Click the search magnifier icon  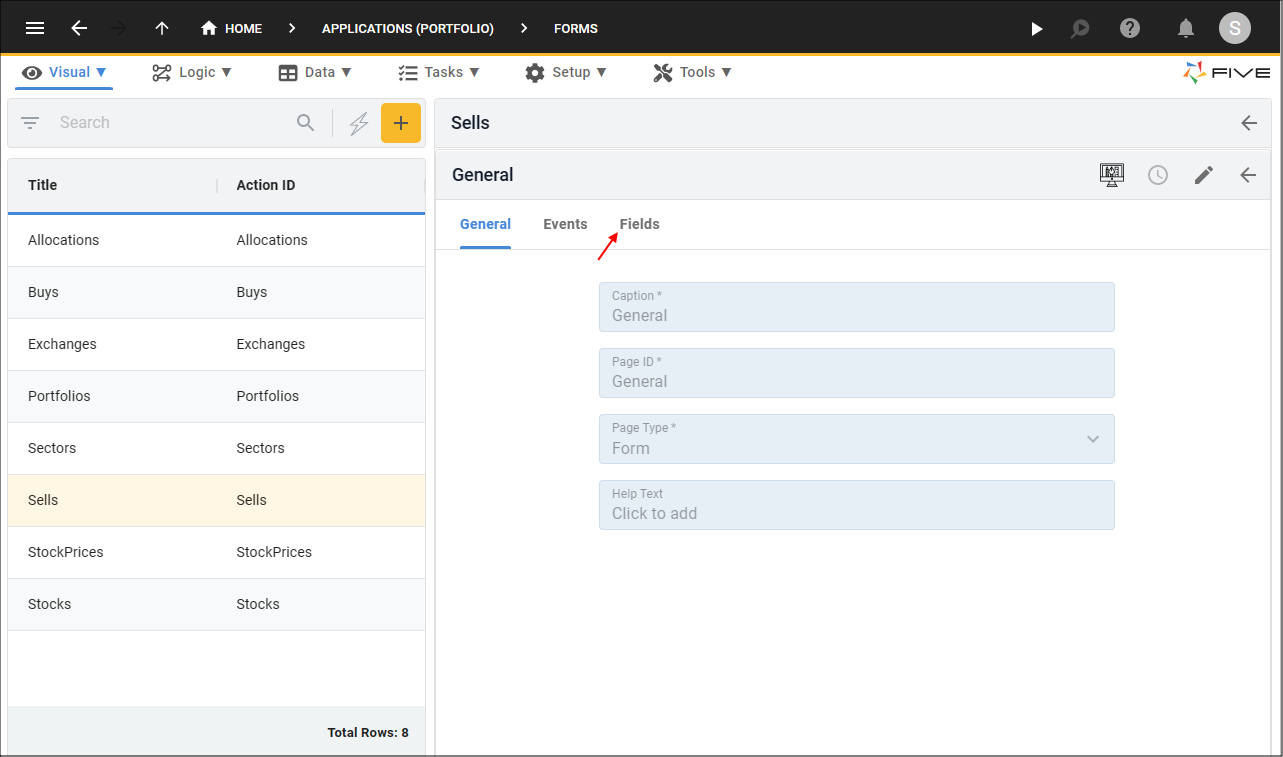(x=306, y=123)
